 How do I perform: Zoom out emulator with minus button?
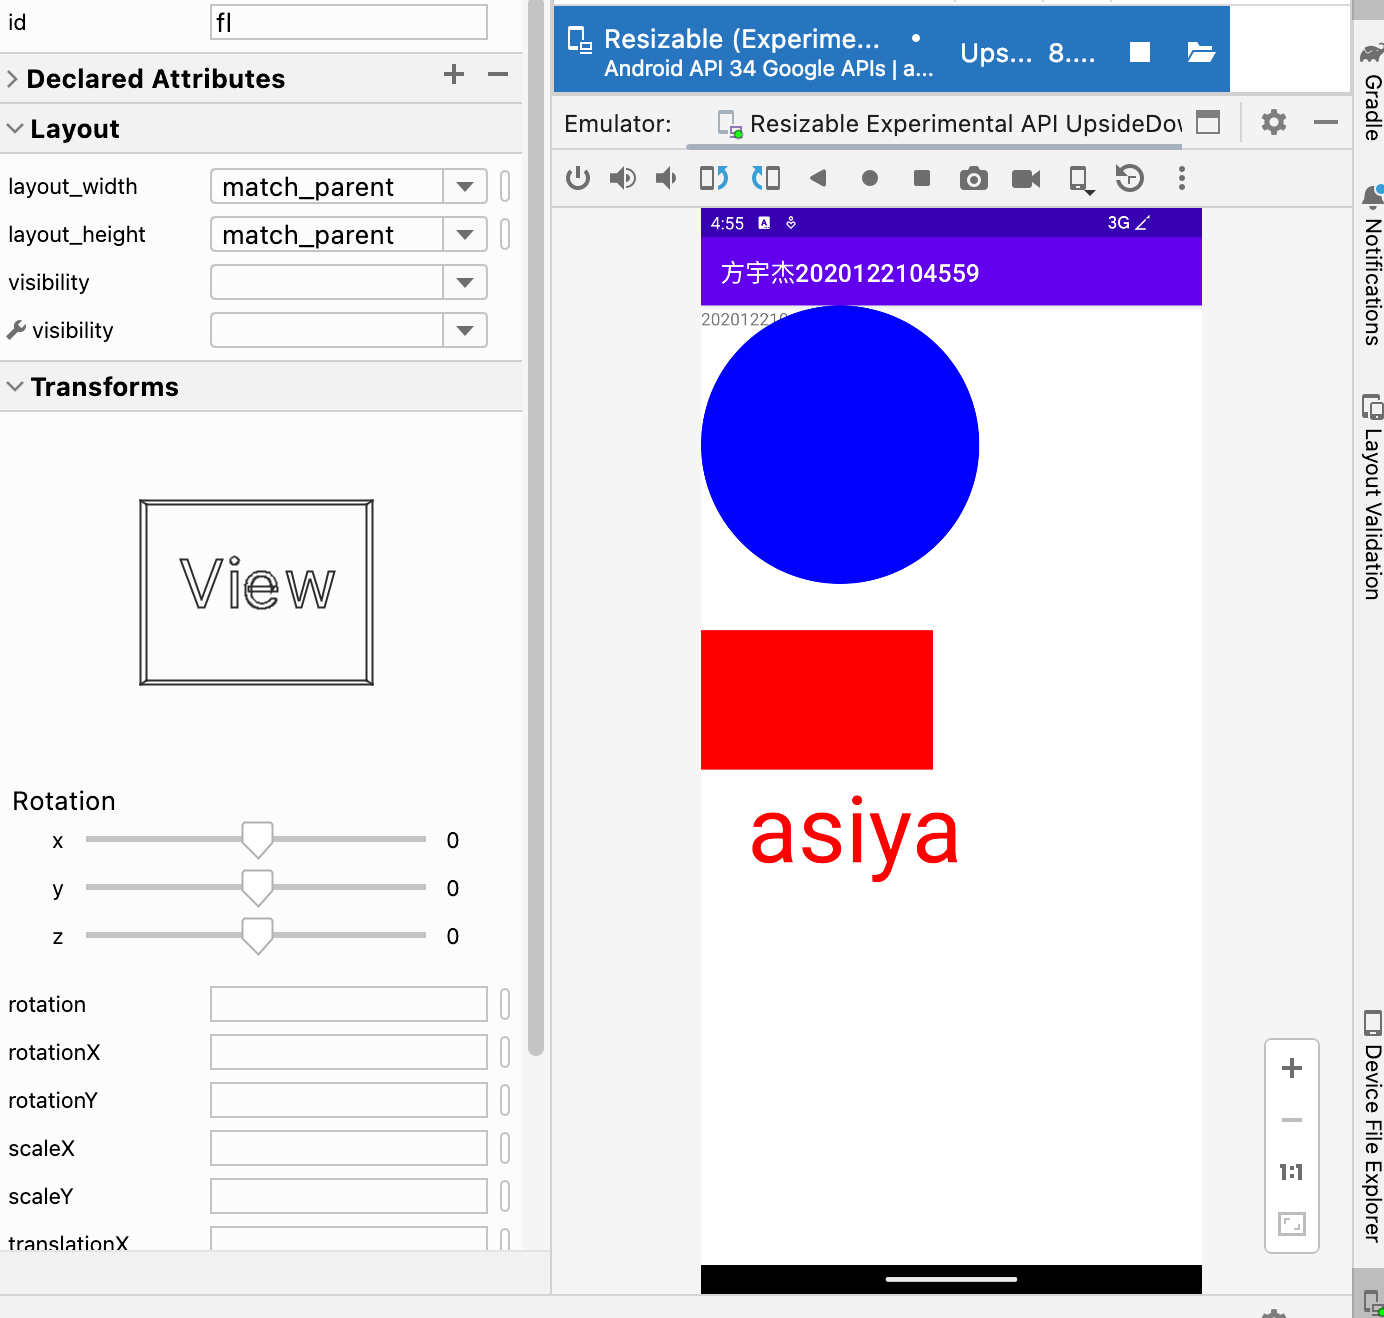point(1292,1120)
